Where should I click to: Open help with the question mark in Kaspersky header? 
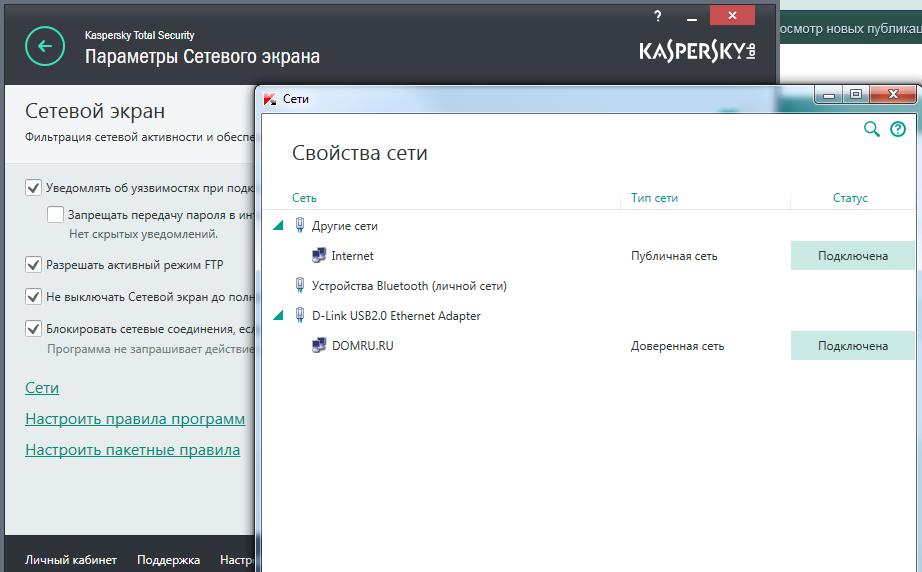click(x=657, y=16)
